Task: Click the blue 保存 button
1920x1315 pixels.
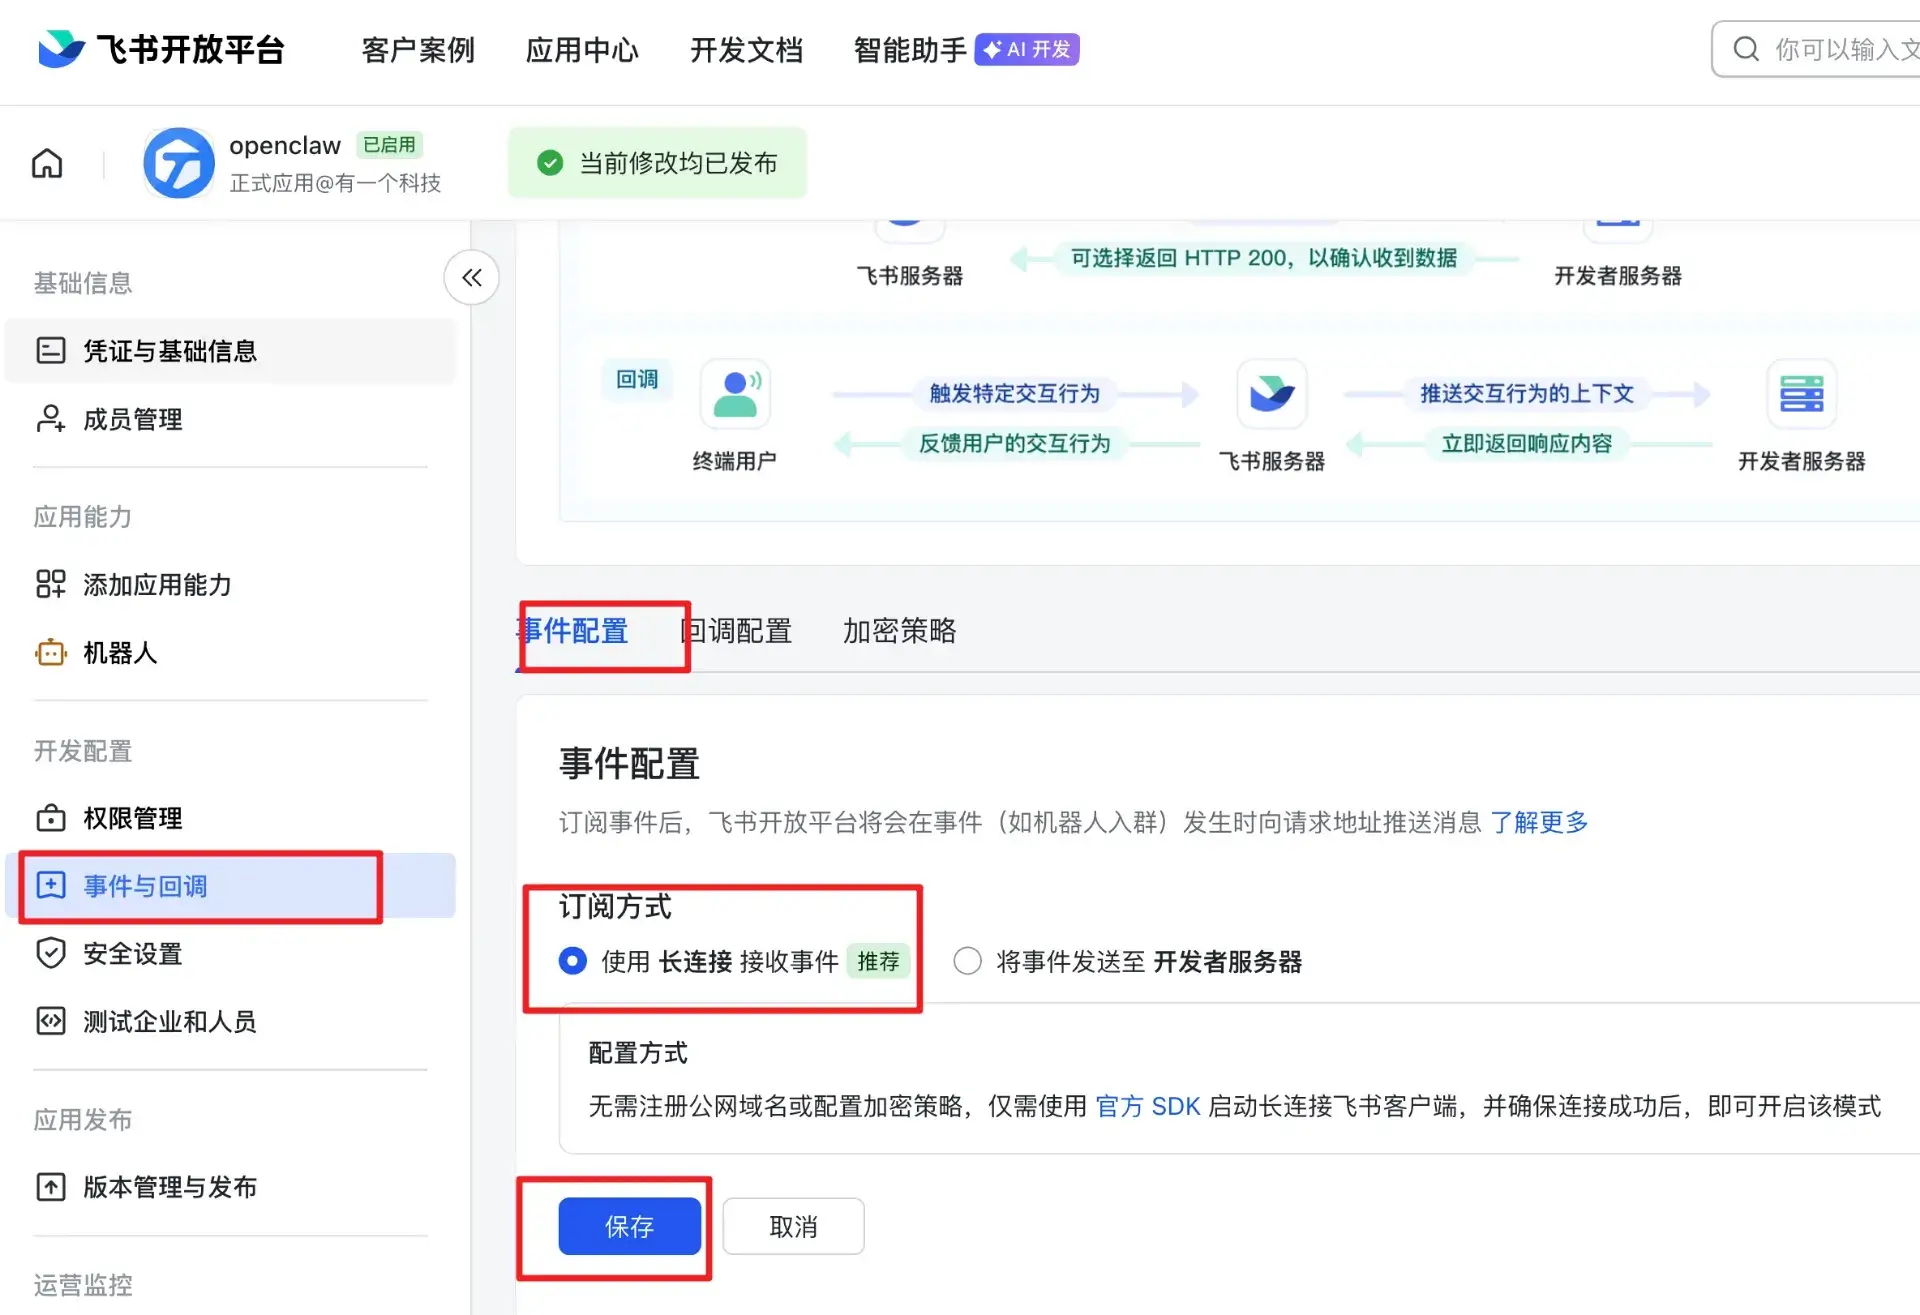Action: coord(629,1226)
